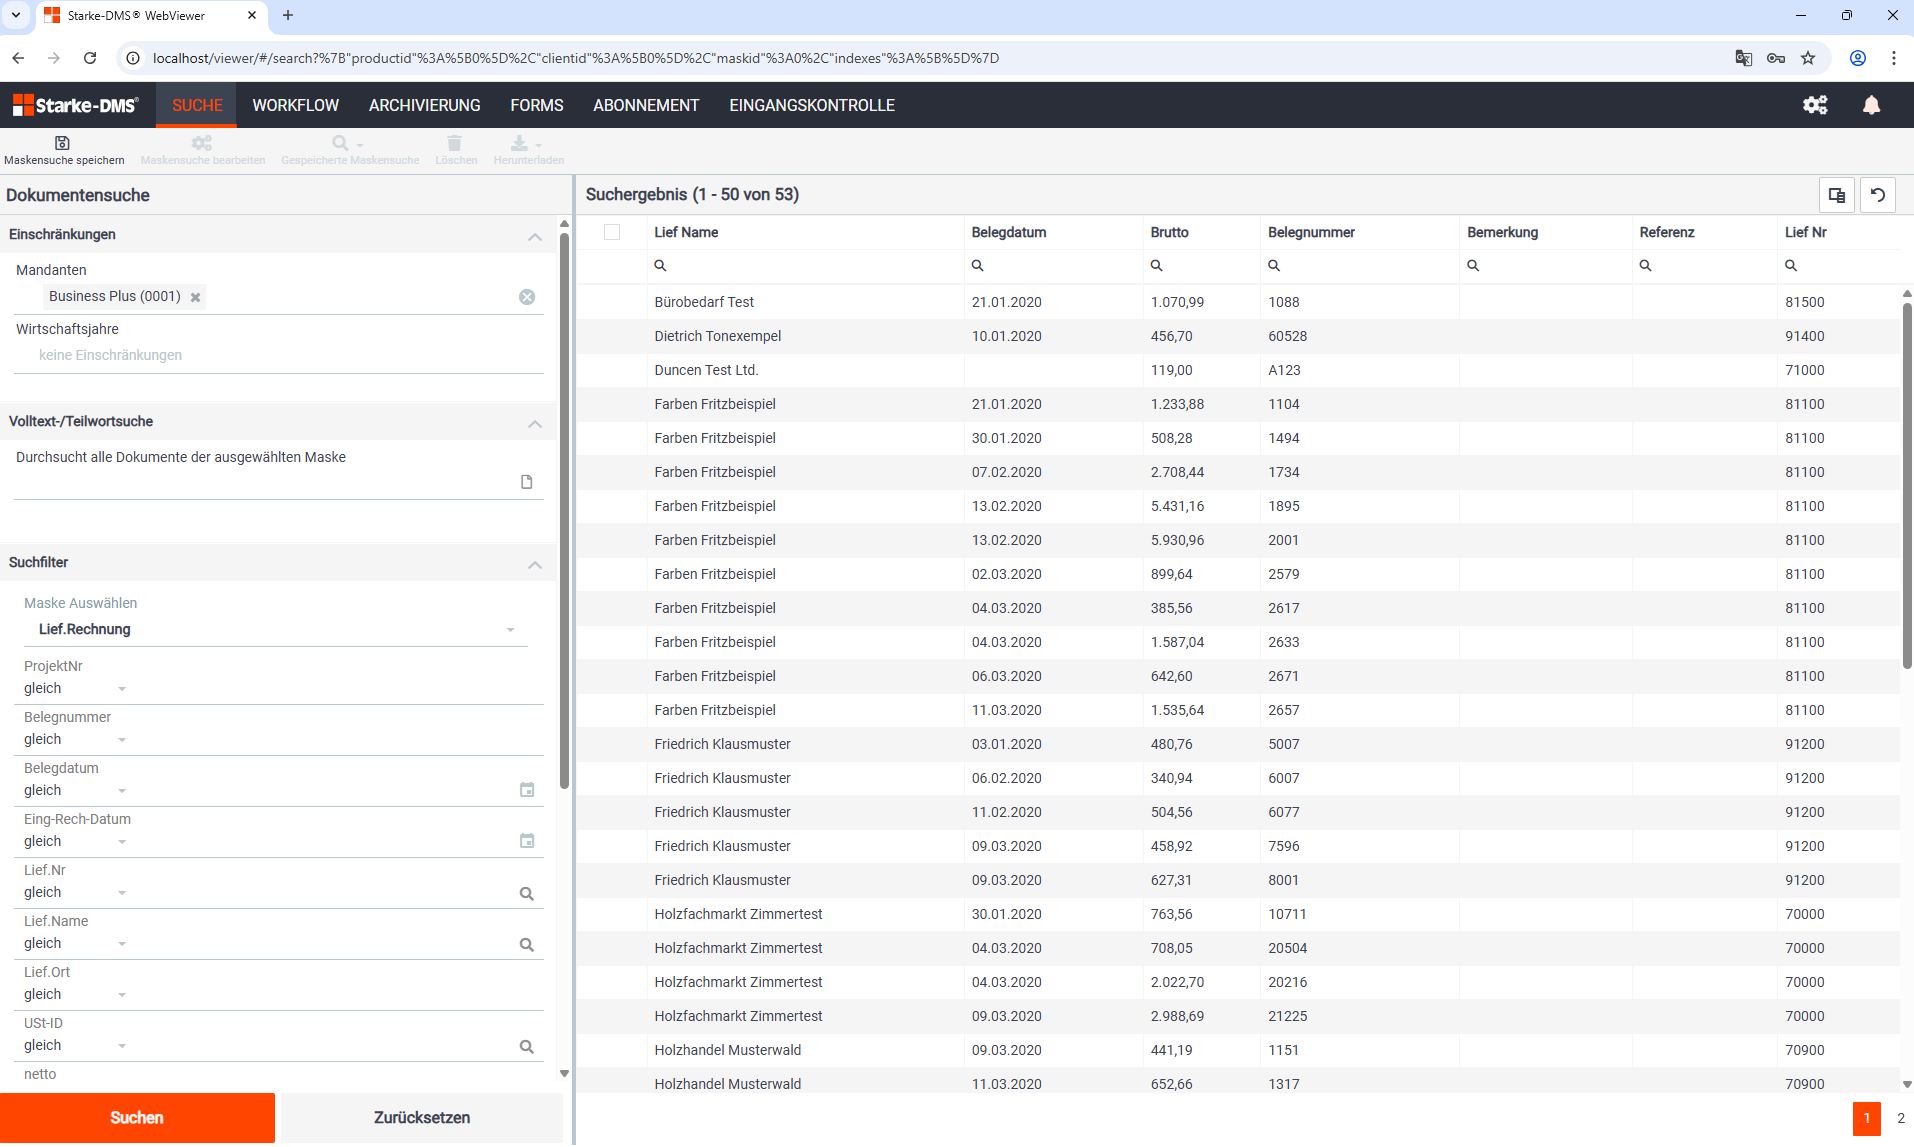Sort by the Lief Name column header
Screen dimensions: 1914x1147
point(686,232)
